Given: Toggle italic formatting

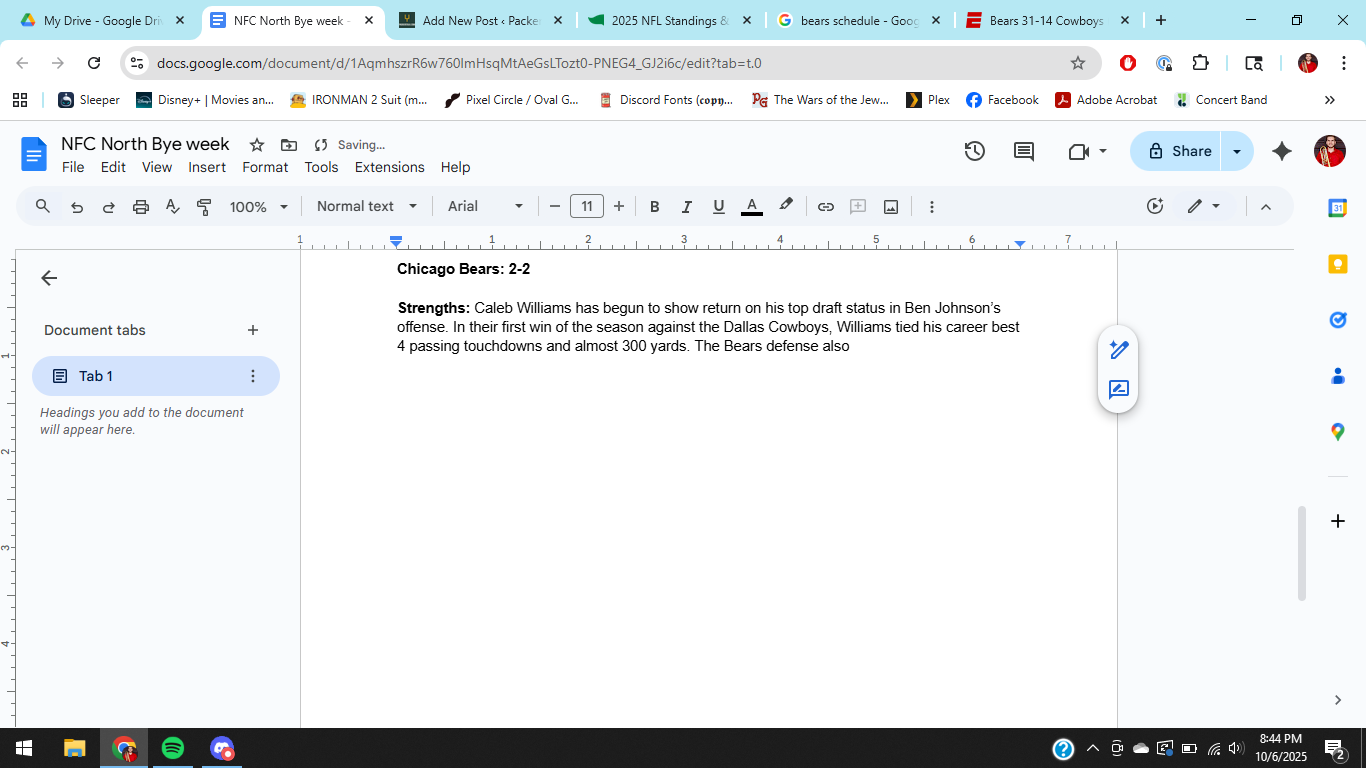Looking at the screenshot, I should [686, 207].
